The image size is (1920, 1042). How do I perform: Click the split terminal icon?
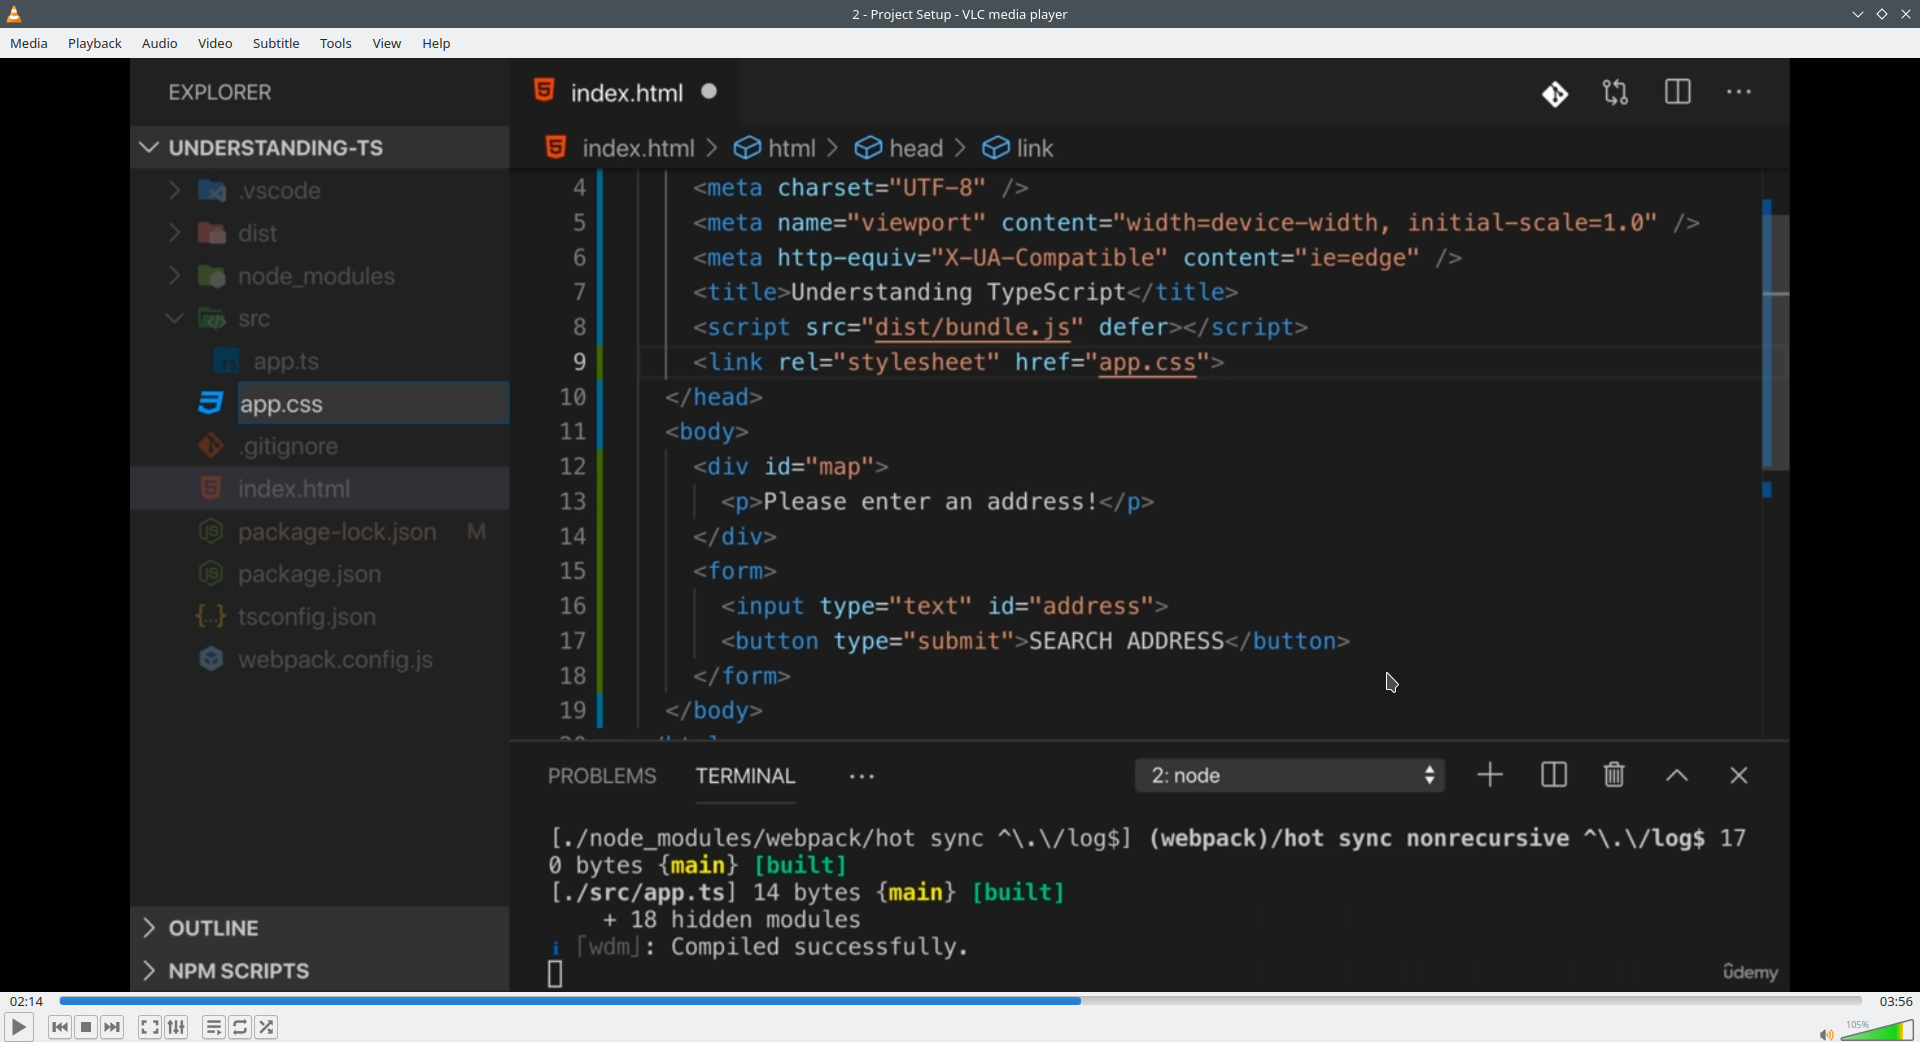(1554, 775)
